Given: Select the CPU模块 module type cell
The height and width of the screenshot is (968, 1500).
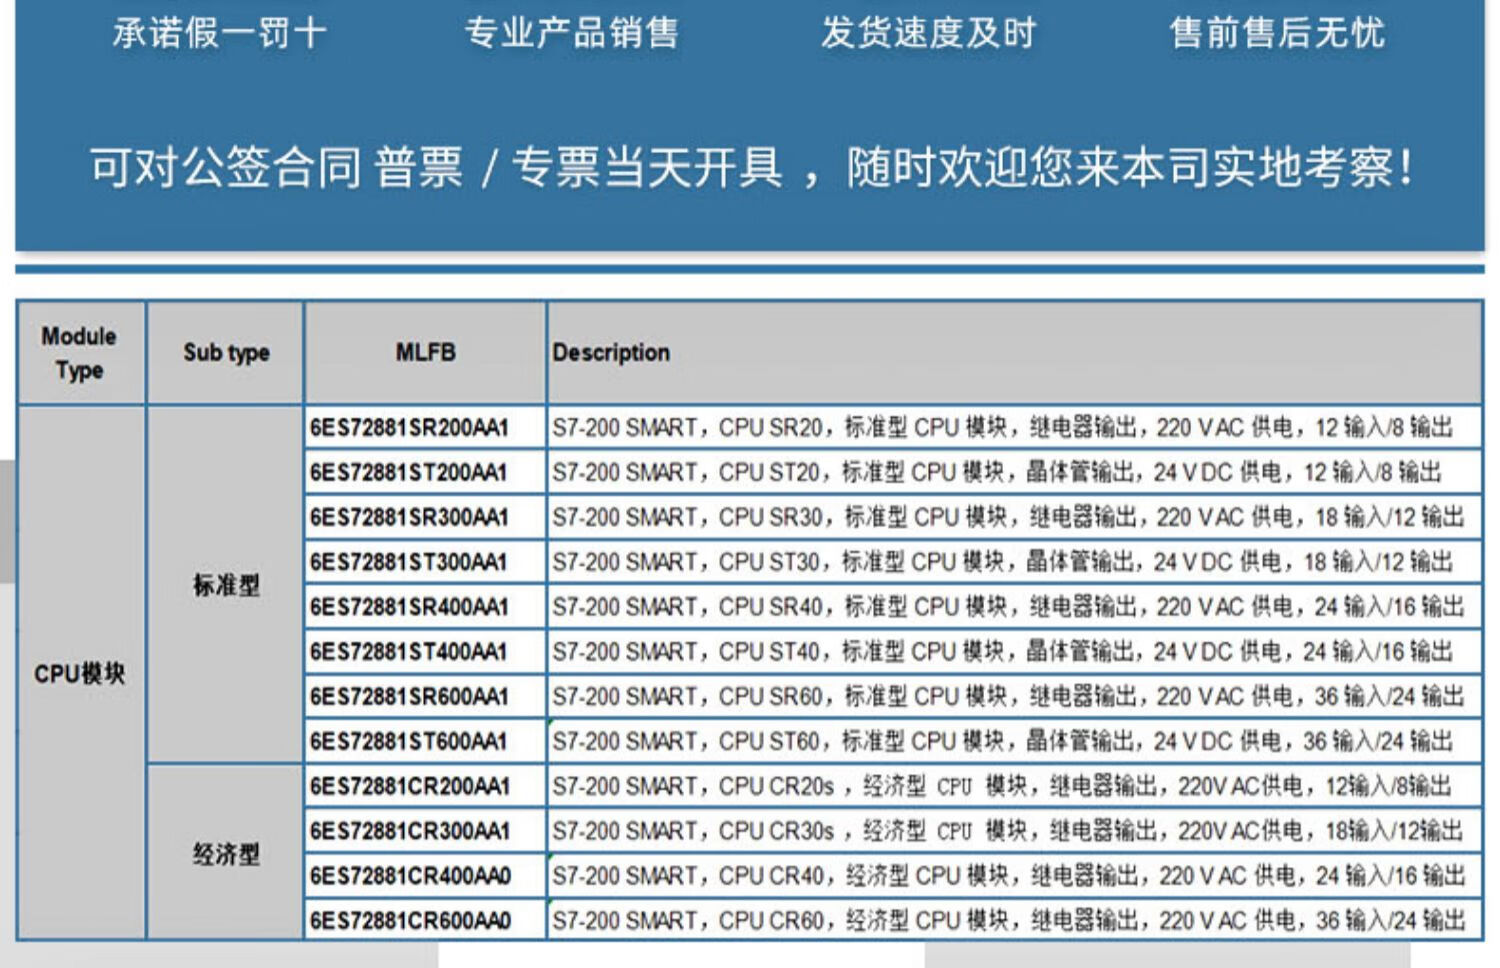Looking at the screenshot, I should click(x=80, y=674).
